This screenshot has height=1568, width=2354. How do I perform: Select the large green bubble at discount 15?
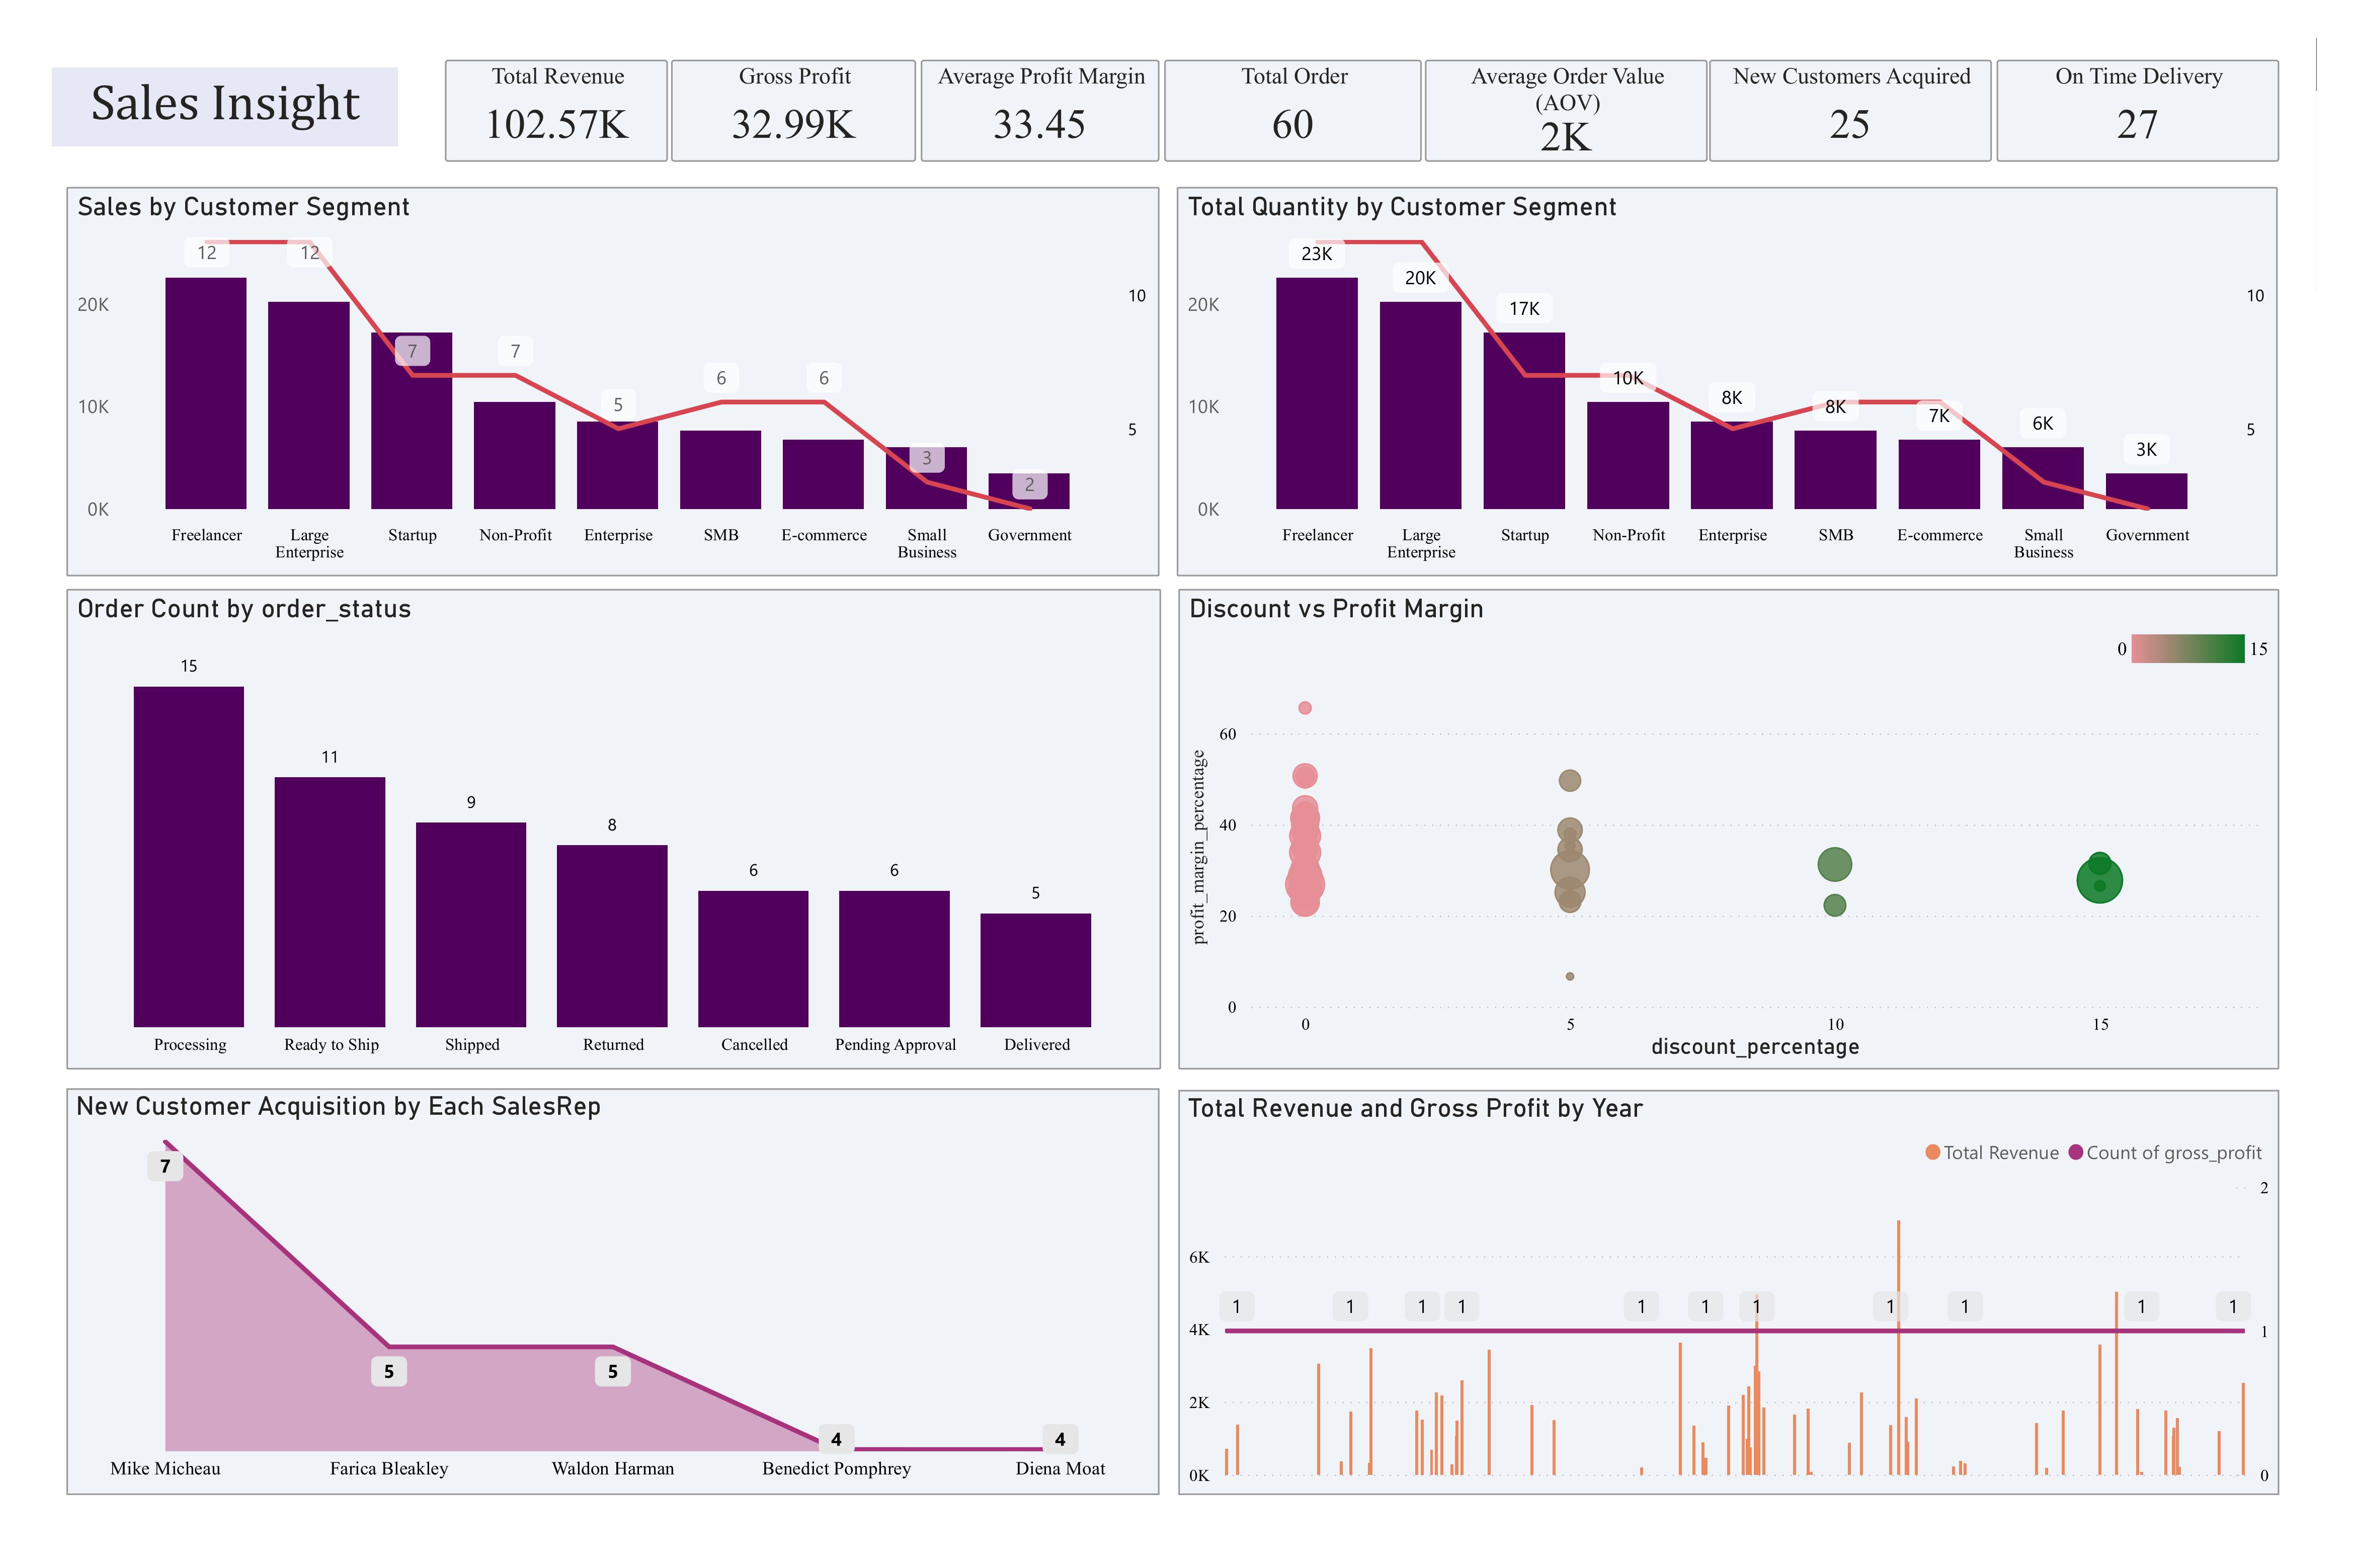[2100, 880]
